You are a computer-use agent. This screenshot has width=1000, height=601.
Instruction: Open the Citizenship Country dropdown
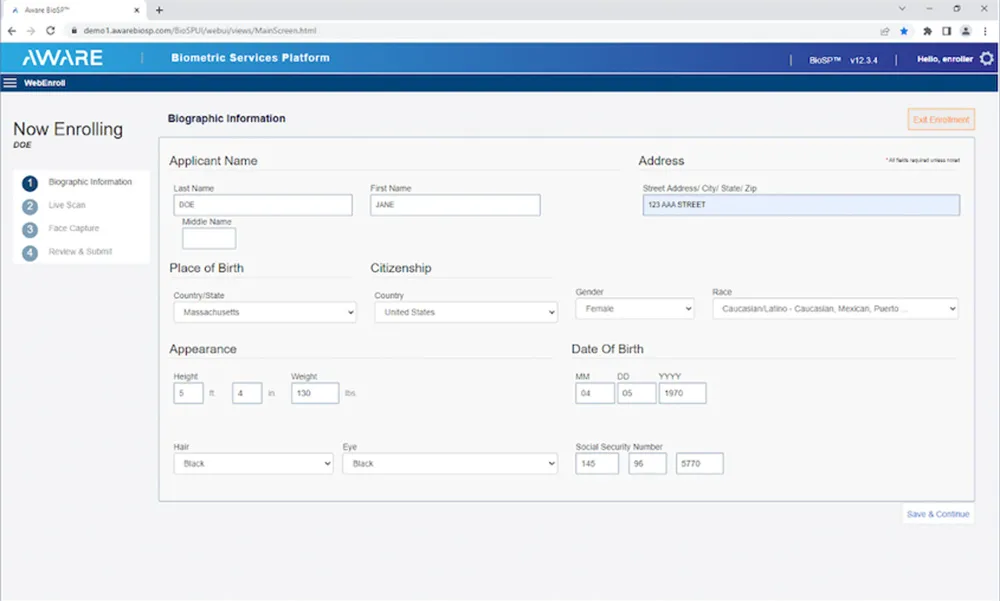tap(465, 312)
